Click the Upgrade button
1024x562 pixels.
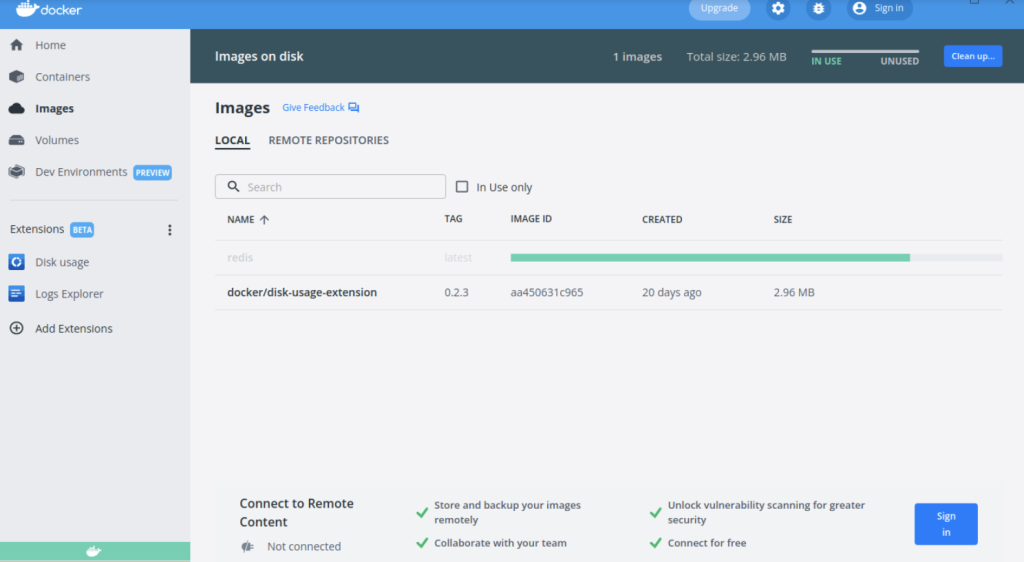point(719,8)
